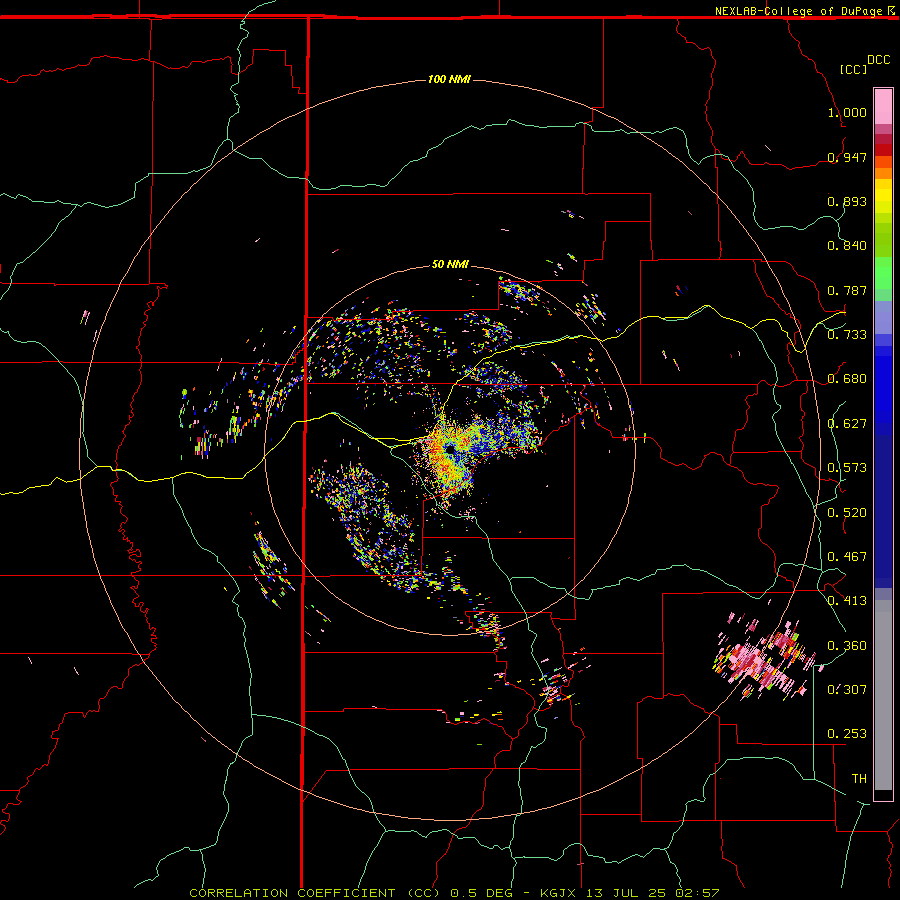
Task: Click the TH threshold label
Action: click(x=859, y=779)
